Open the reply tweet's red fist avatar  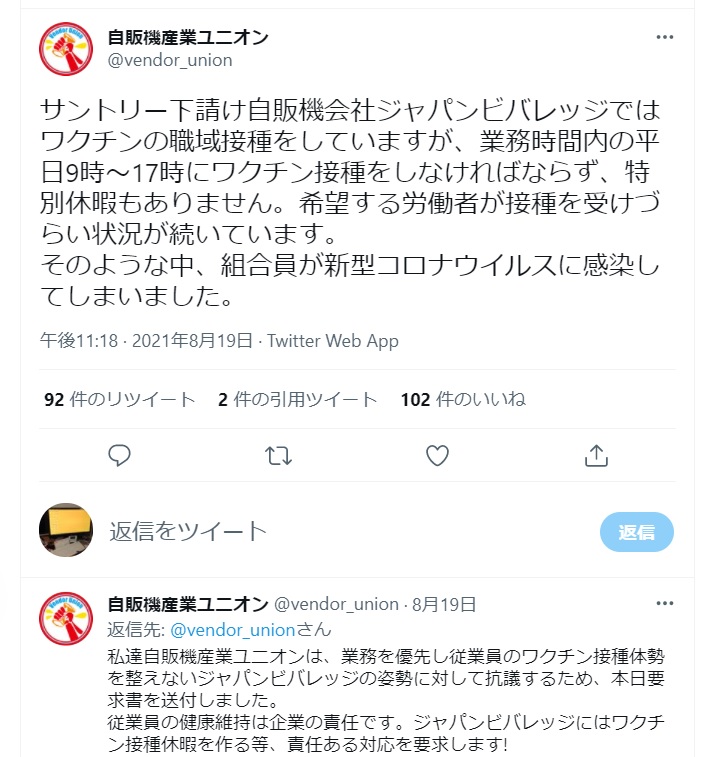pyautogui.click(x=66, y=618)
